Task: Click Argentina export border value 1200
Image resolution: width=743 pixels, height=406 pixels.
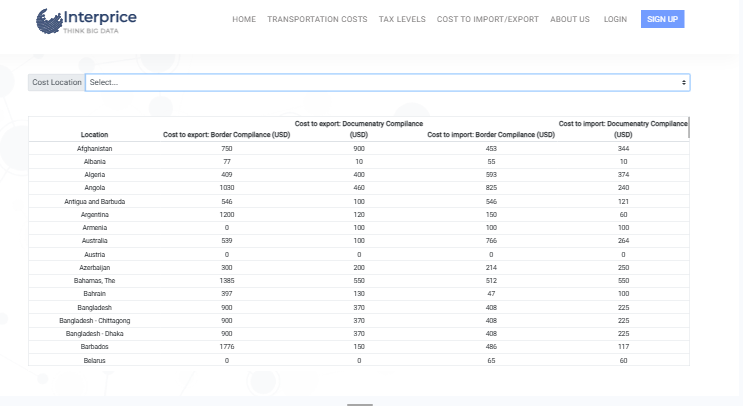Action: pos(227,215)
